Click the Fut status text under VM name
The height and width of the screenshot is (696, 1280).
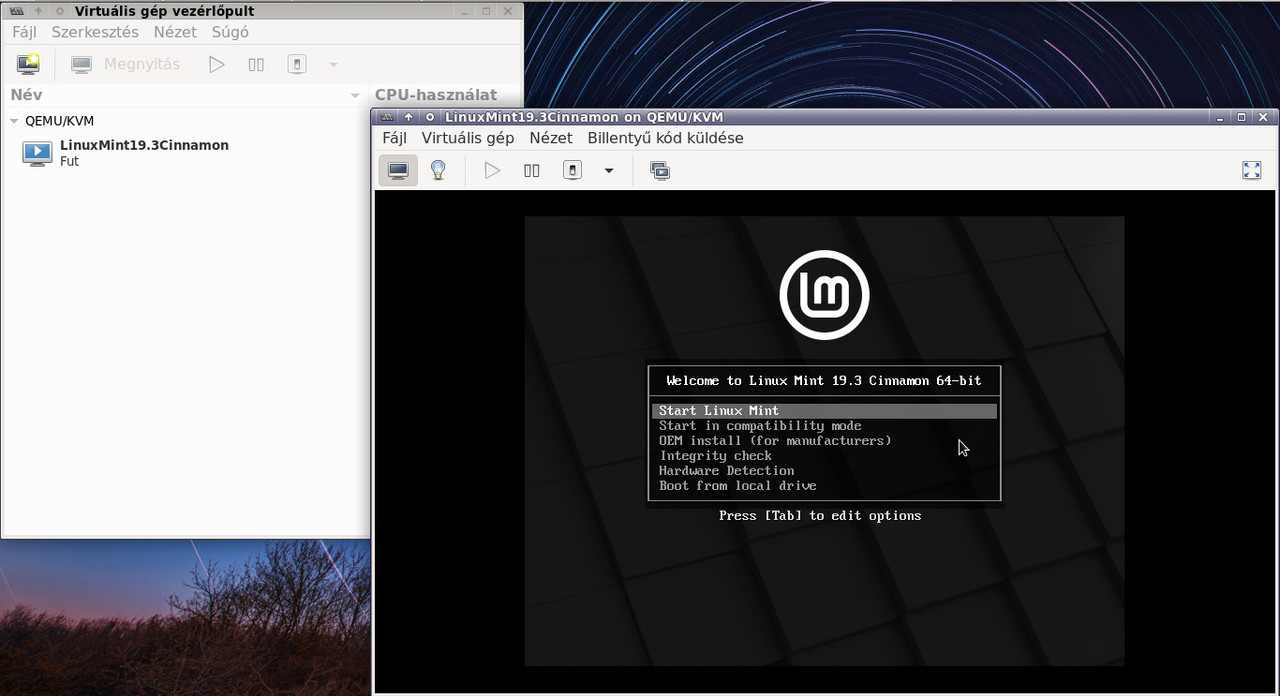69,161
